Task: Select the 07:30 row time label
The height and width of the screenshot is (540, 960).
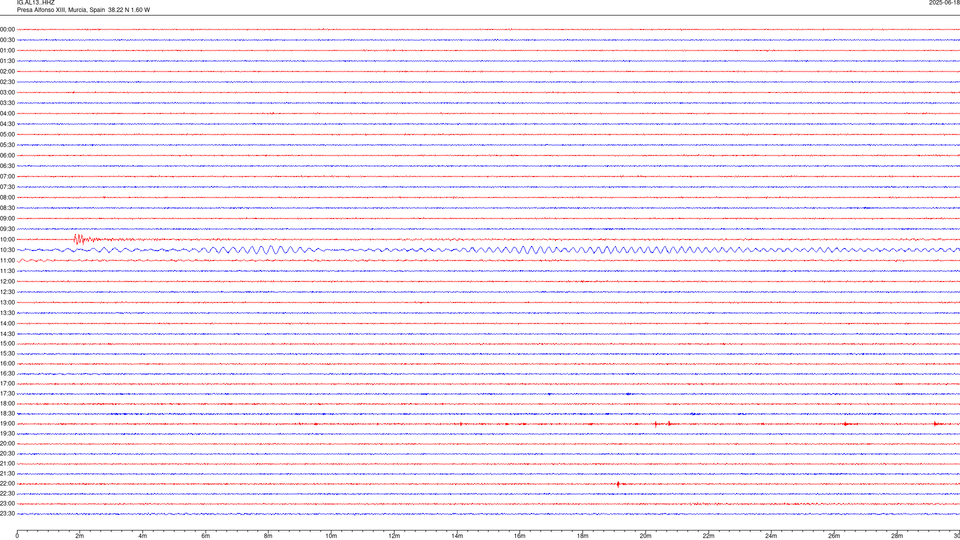Action: pyautogui.click(x=7, y=187)
